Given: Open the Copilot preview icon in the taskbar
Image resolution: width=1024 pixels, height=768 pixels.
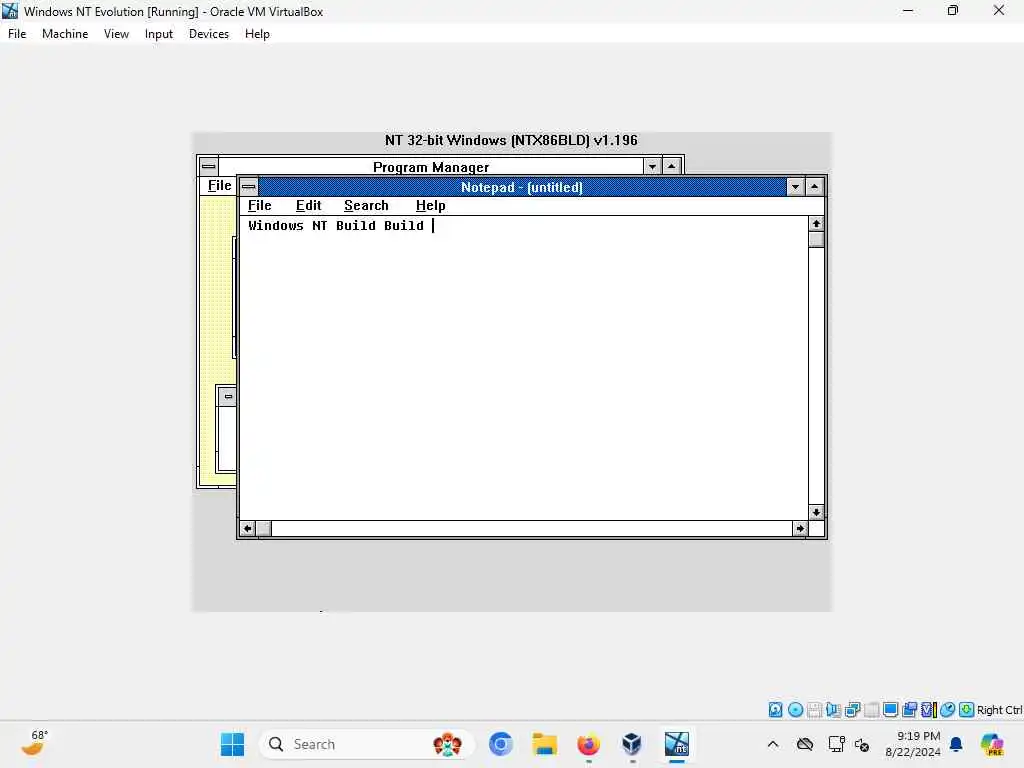Looking at the screenshot, I should 991,744.
